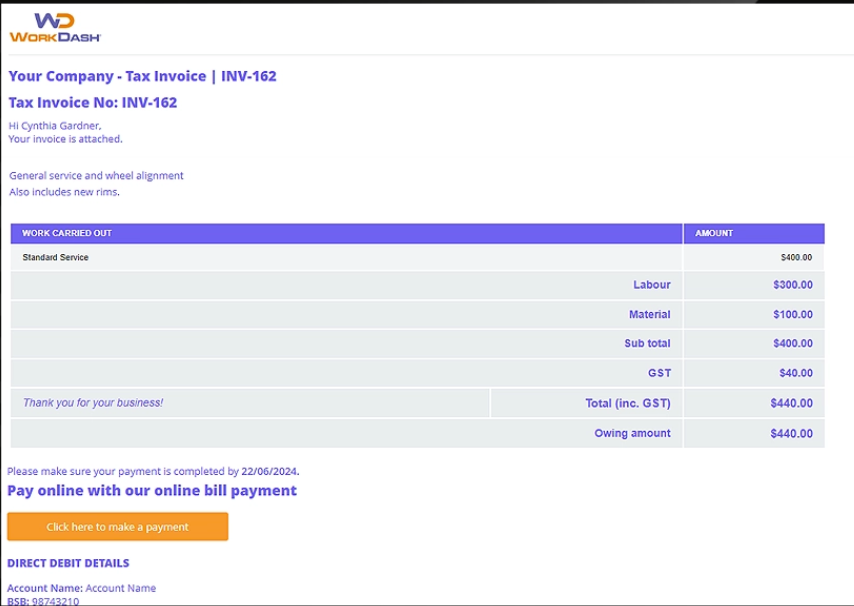Click the Pay online with our online bill payment heading
The image size is (854, 606).
coord(150,490)
